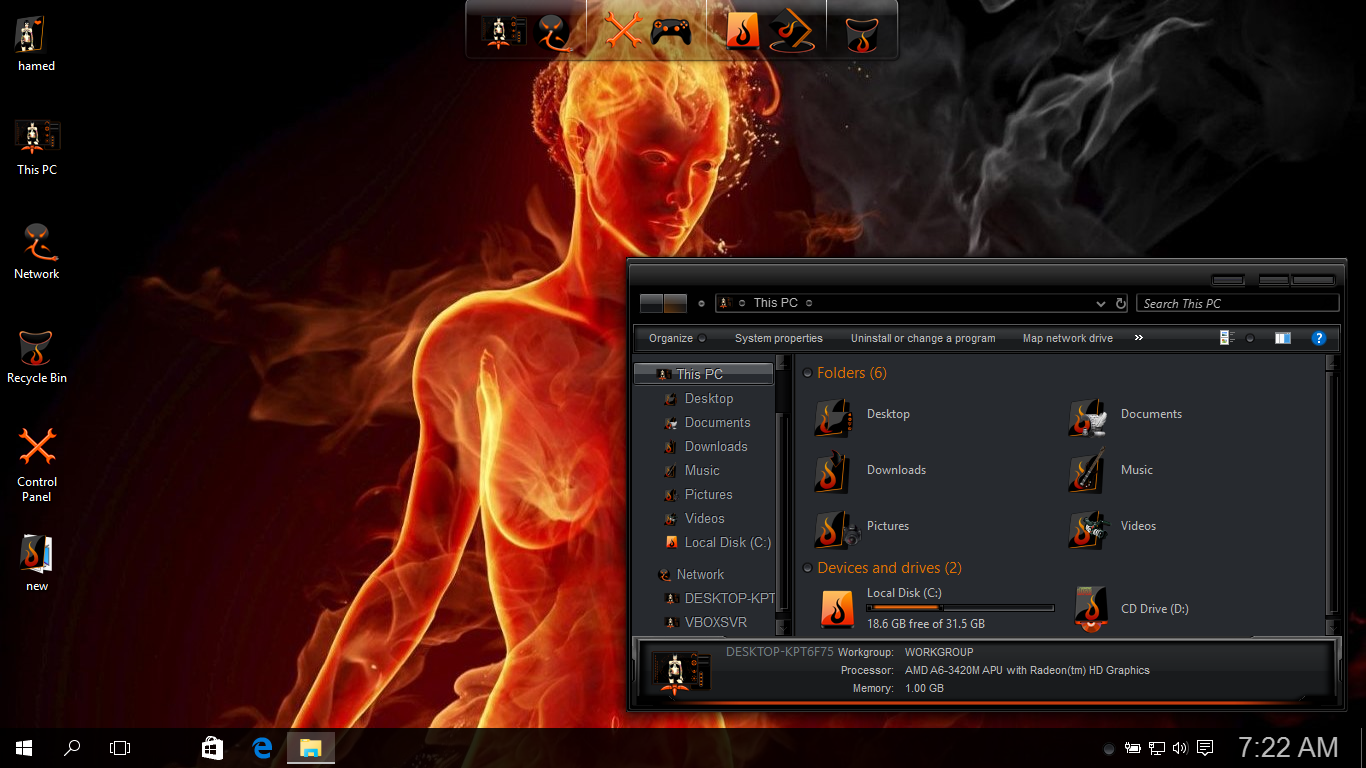The width and height of the screenshot is (1366, 768).
Task: Open the Windows Store taskbar icon
Action: pos(212,747)
